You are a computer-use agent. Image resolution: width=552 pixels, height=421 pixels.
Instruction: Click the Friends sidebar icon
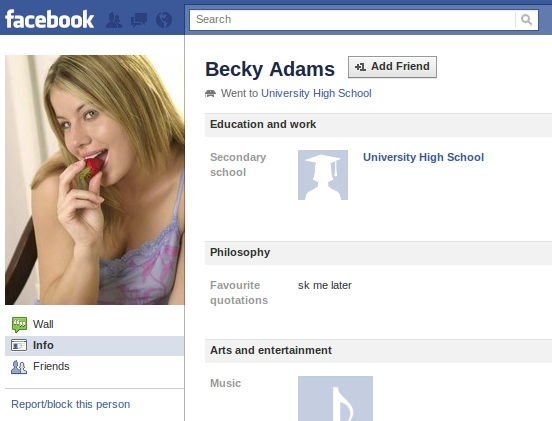19,367
